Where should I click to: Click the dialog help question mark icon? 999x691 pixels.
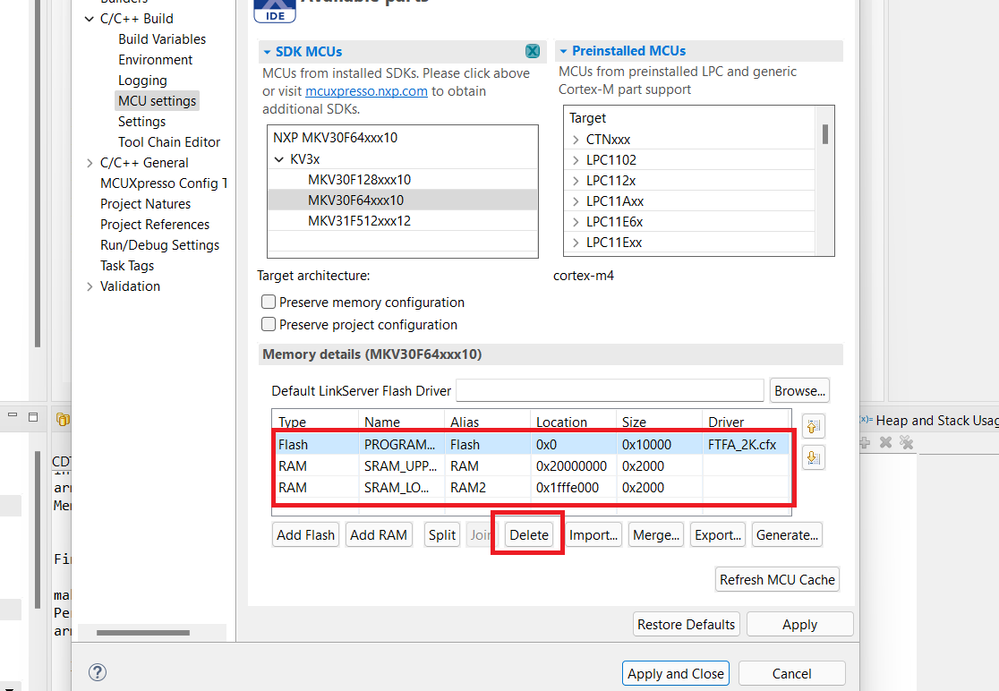click(x=97, y=673)
